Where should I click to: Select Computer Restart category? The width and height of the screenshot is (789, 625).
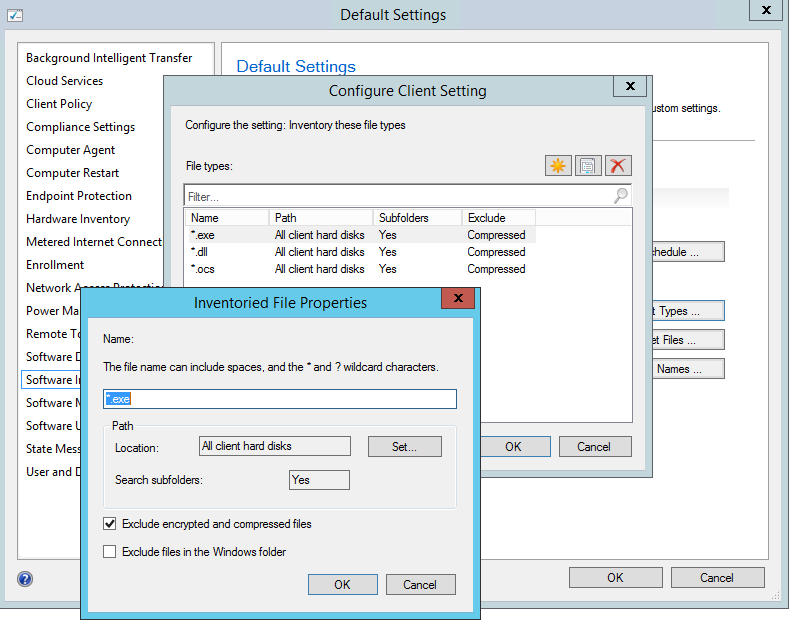point(72,173)
